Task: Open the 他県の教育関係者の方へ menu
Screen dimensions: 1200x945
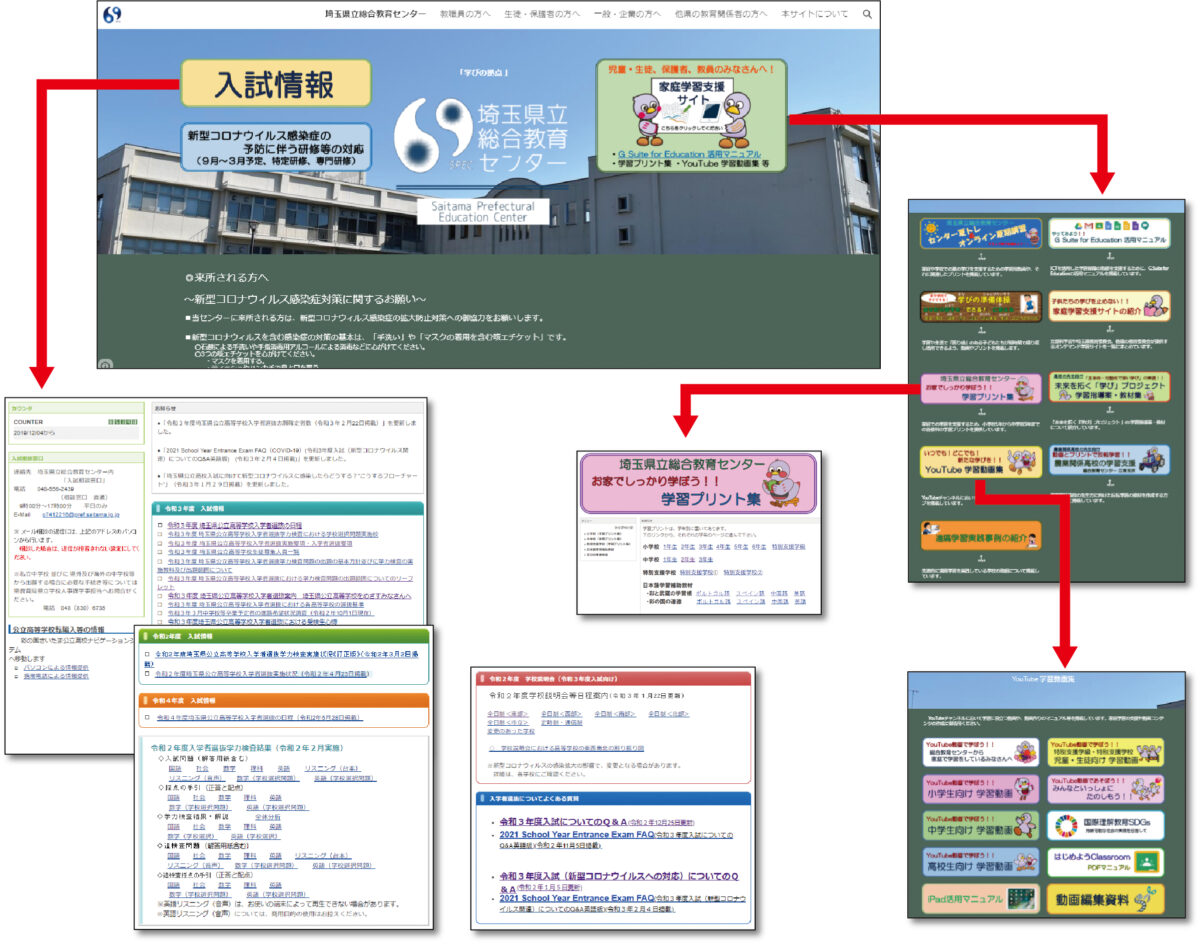Action: point(720,14)
